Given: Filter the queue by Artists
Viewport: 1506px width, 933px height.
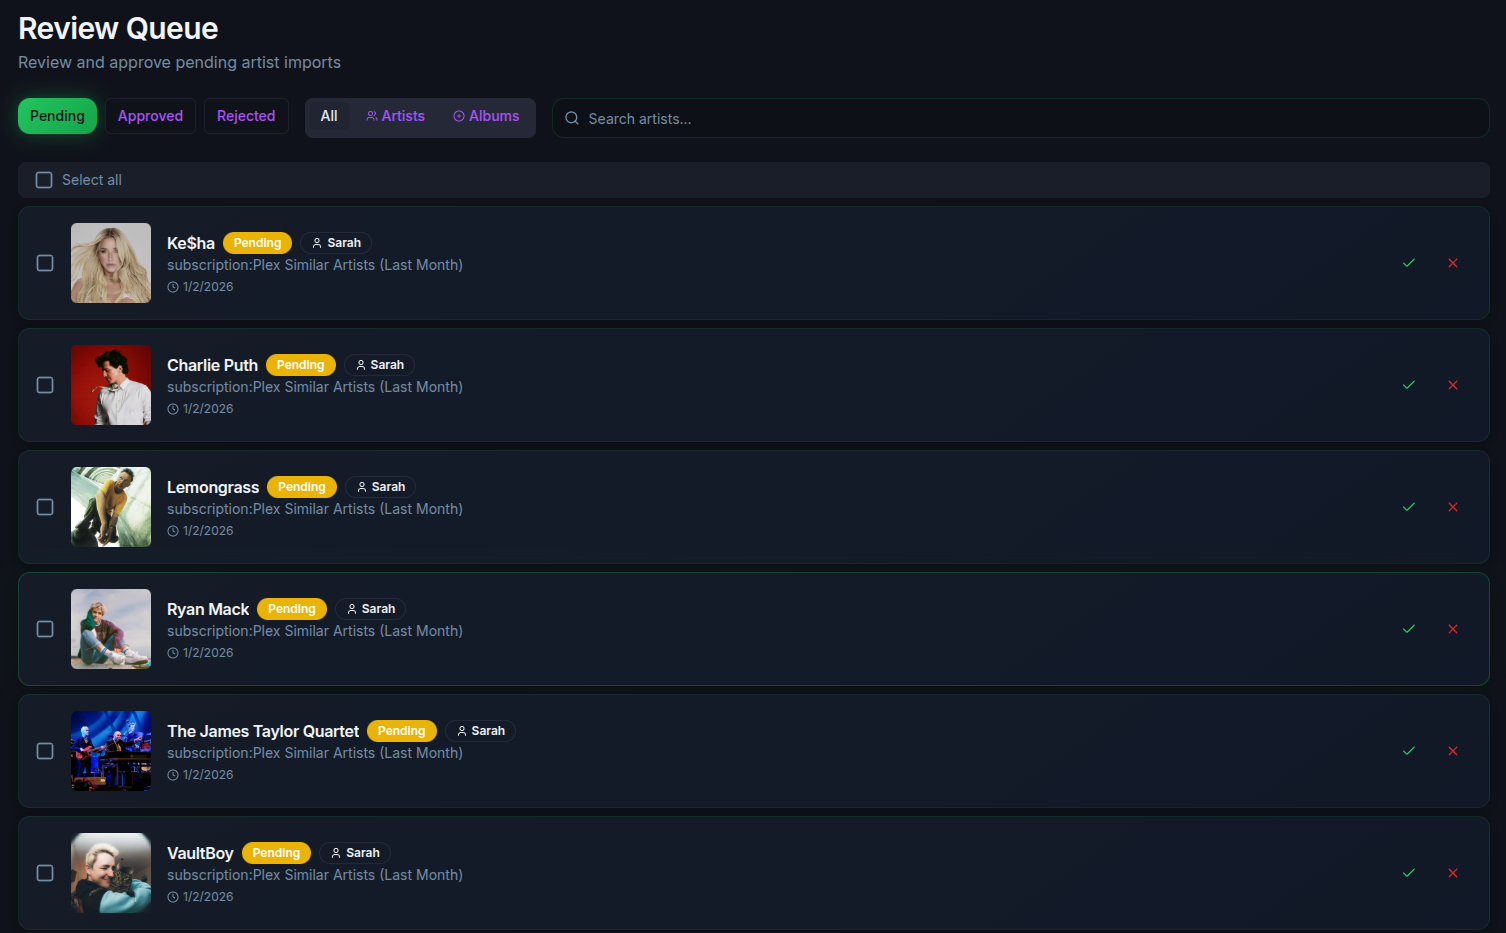Looking at the screenshot, I should [x=395, y=116].
